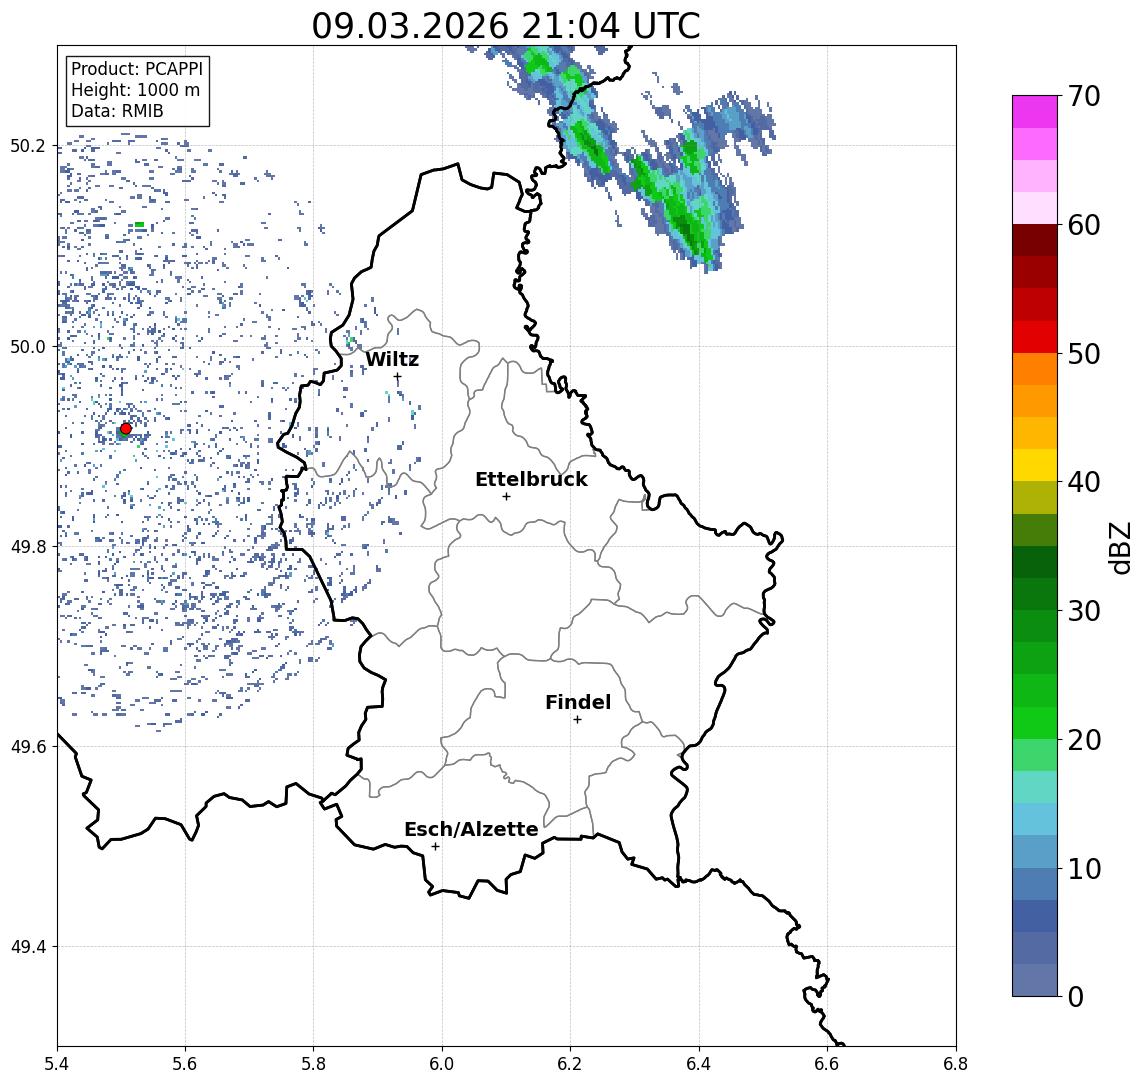Screen dimensions: 1145x1084
Task: Click the latitude axis label 50.2
Action: (x=28, y=146)
